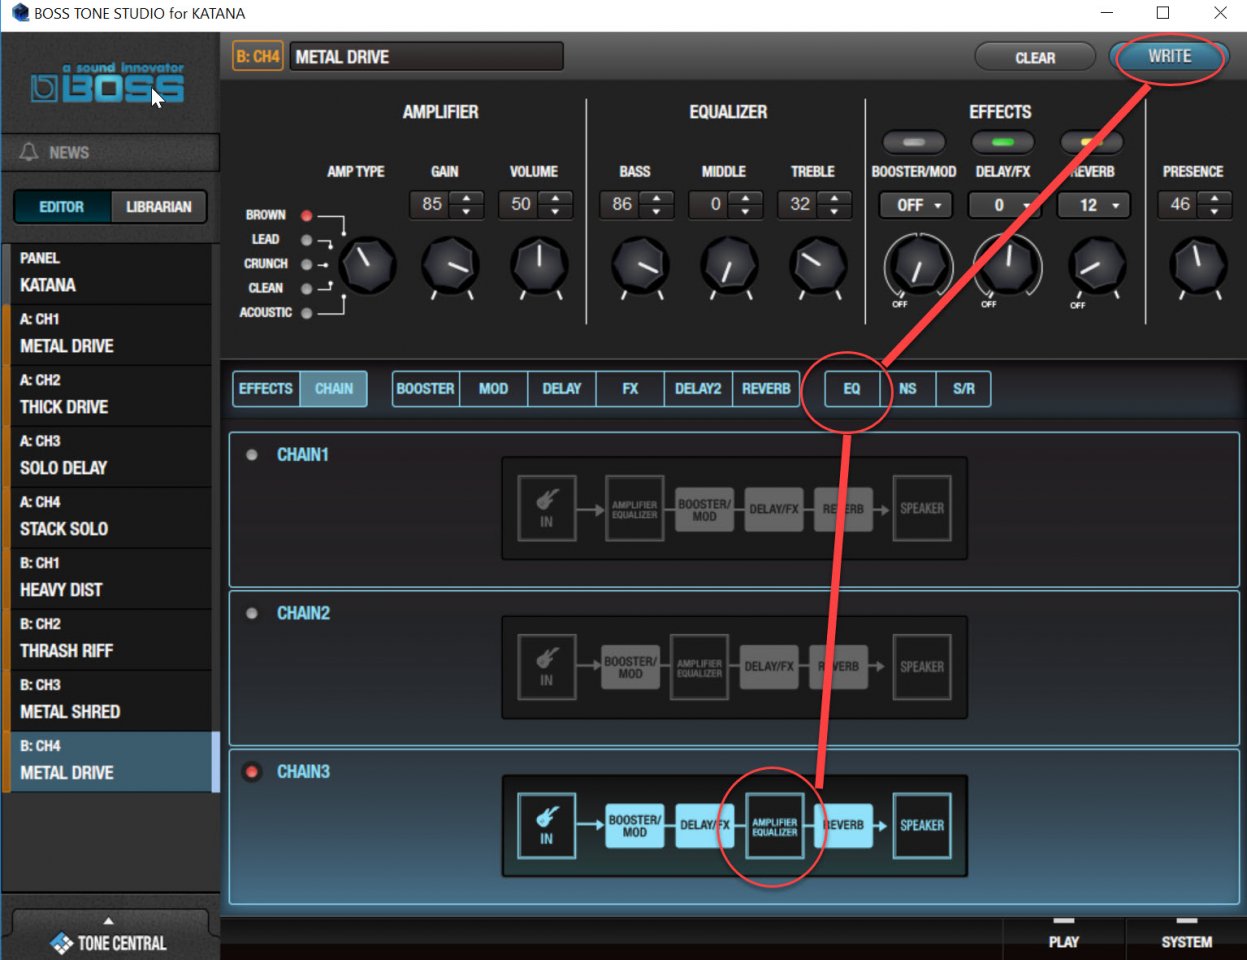Click the CLEAR button
The height and width of the screenshot is (960, 1247).
1035,58
